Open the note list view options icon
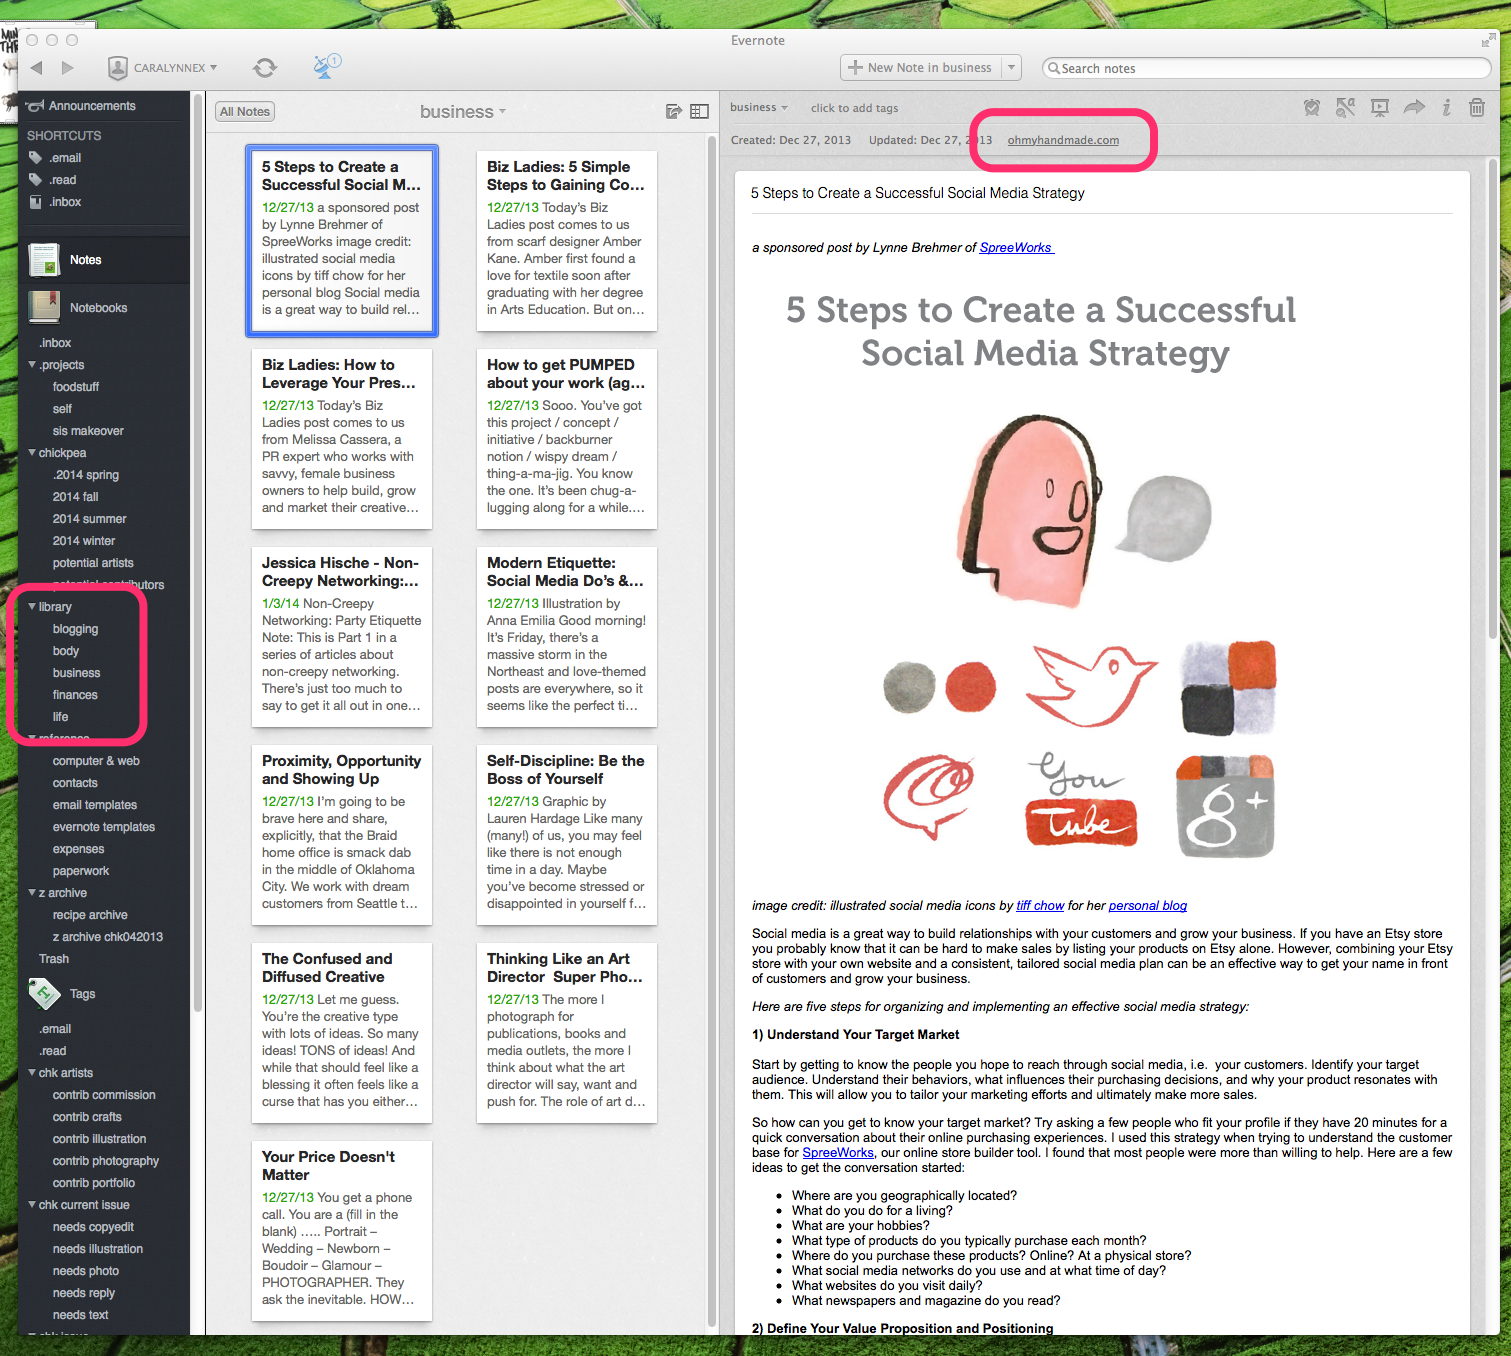The width and height of the screenshot is (1511, 1356). pos(699,112)
